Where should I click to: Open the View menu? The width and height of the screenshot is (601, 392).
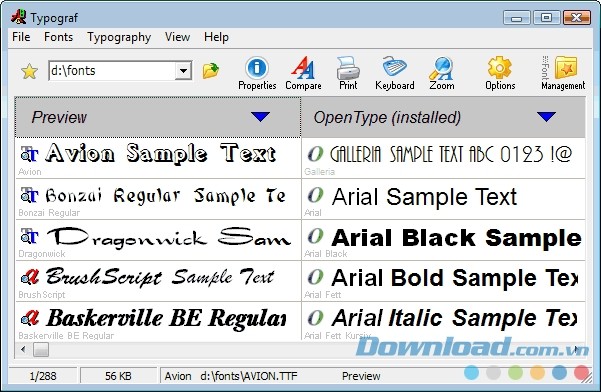tap(177, 37)
